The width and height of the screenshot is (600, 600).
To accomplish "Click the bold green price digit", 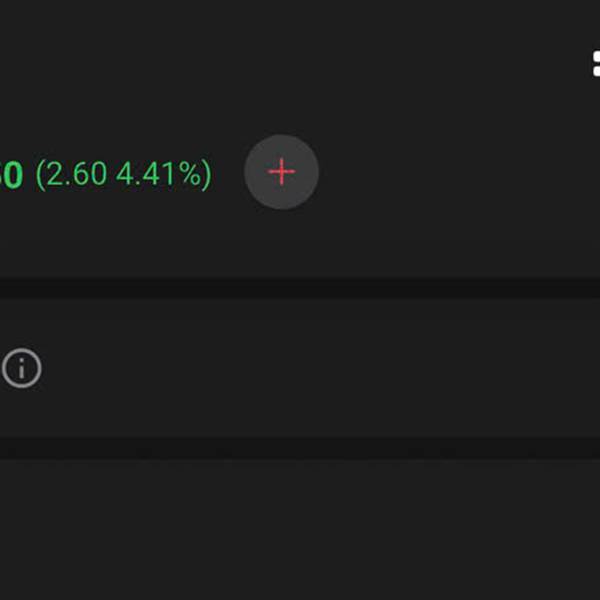I will click(11, 174).
